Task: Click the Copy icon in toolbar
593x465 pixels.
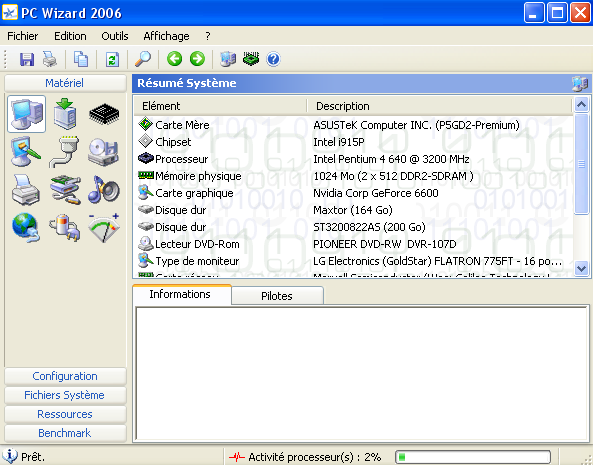Action: point(81,59)
